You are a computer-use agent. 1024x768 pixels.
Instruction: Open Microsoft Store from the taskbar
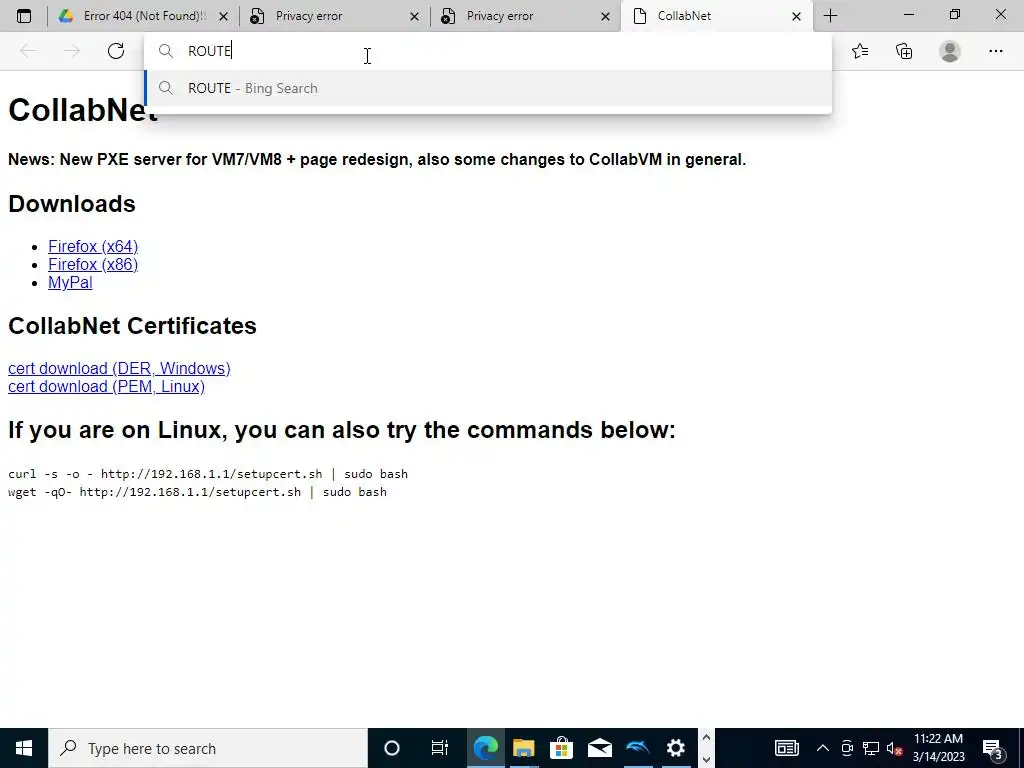pos(561,748)
